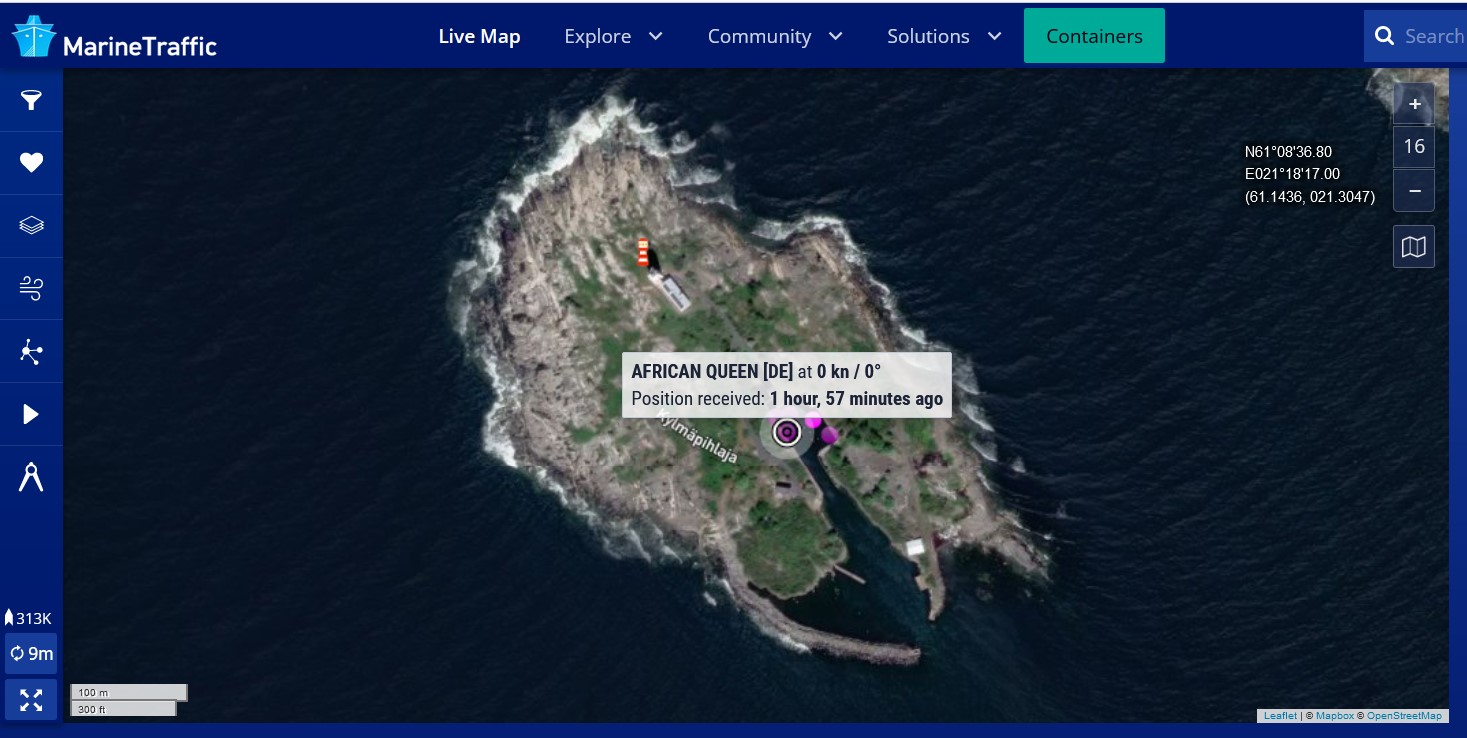Switch the map type with map icon

pyautogui.click(x=1413, y=247)
